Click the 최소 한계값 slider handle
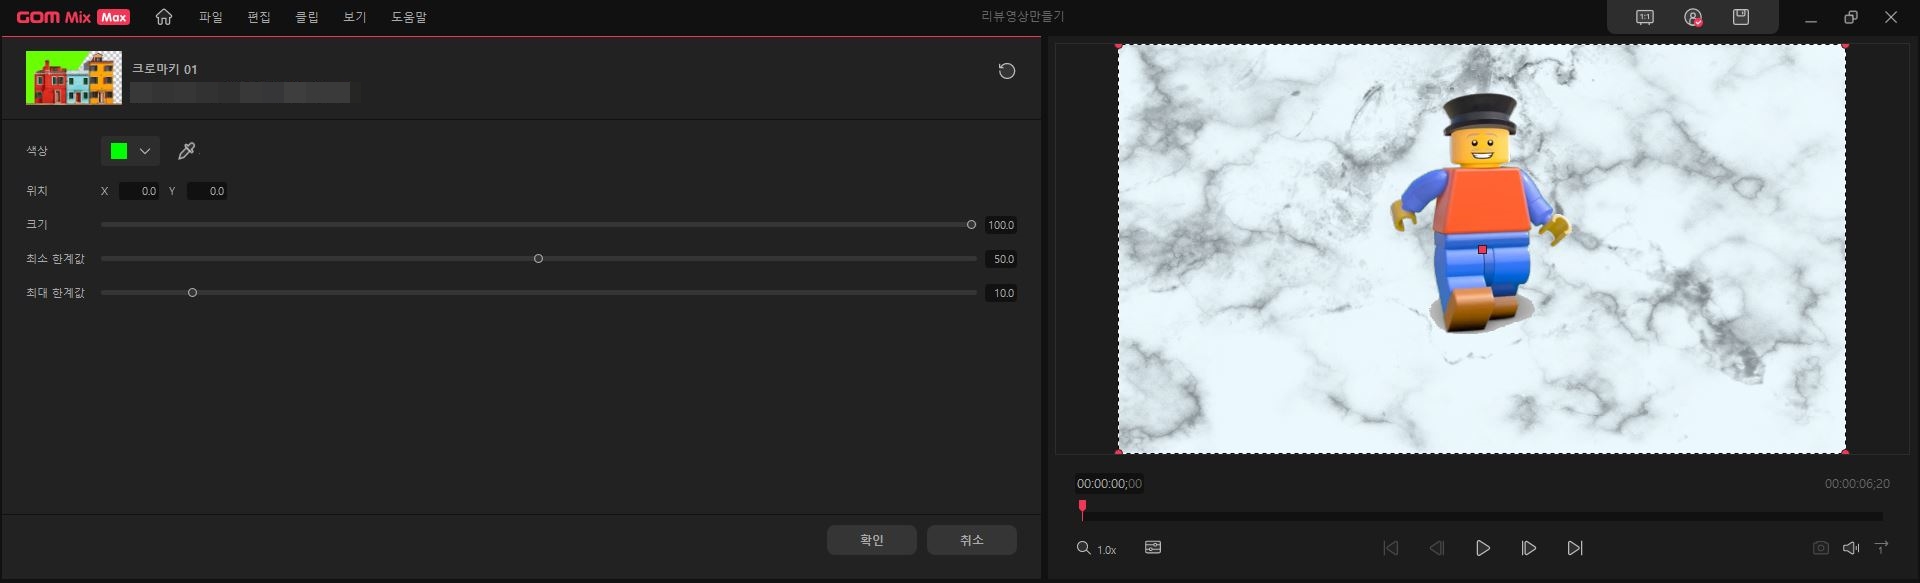The height and width of the screenshot is (583, 1920). coord(538,259)
